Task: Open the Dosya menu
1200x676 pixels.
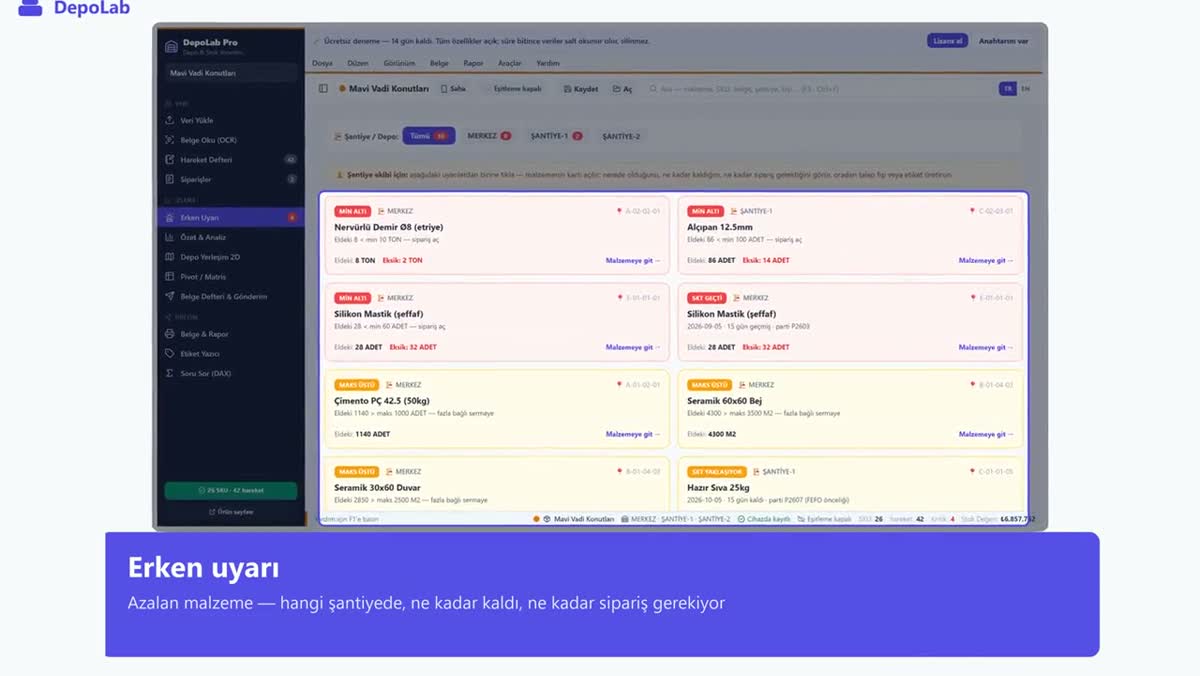Action: coord(322,63)
